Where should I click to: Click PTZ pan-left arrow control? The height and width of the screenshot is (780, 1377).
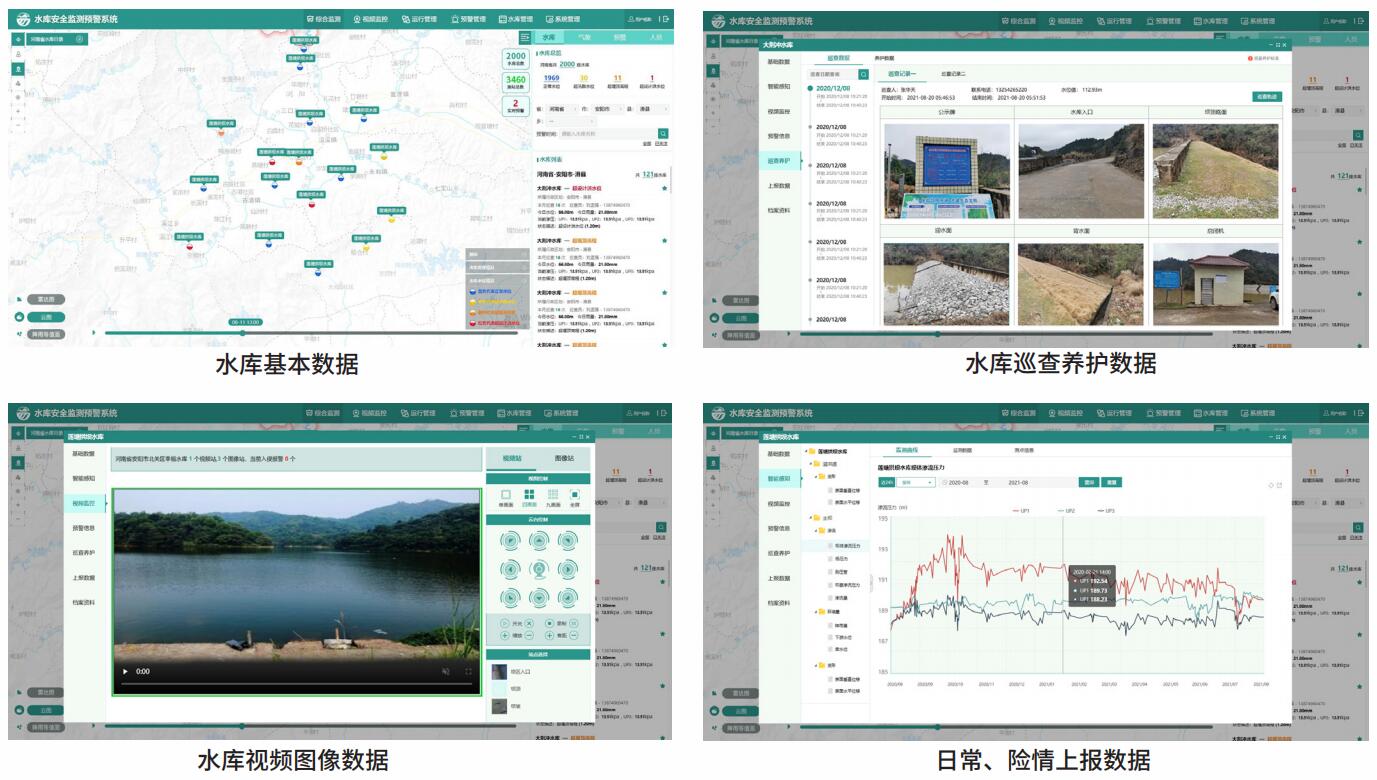(510, 569)
